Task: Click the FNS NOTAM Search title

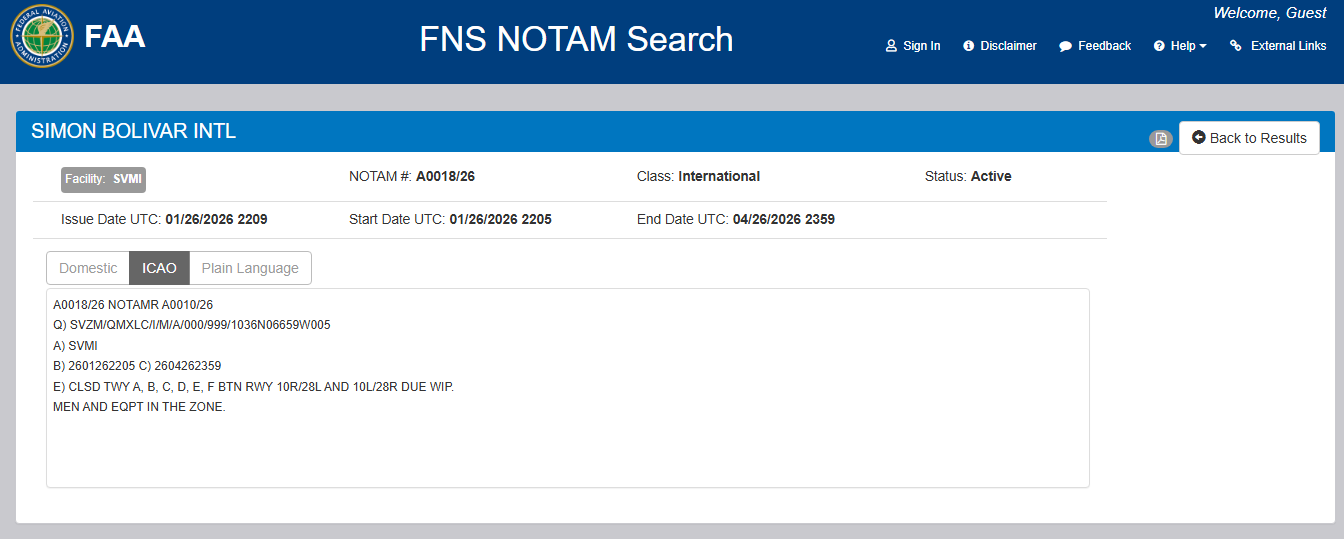Action: pyautogui.click(x=576, y=40)
